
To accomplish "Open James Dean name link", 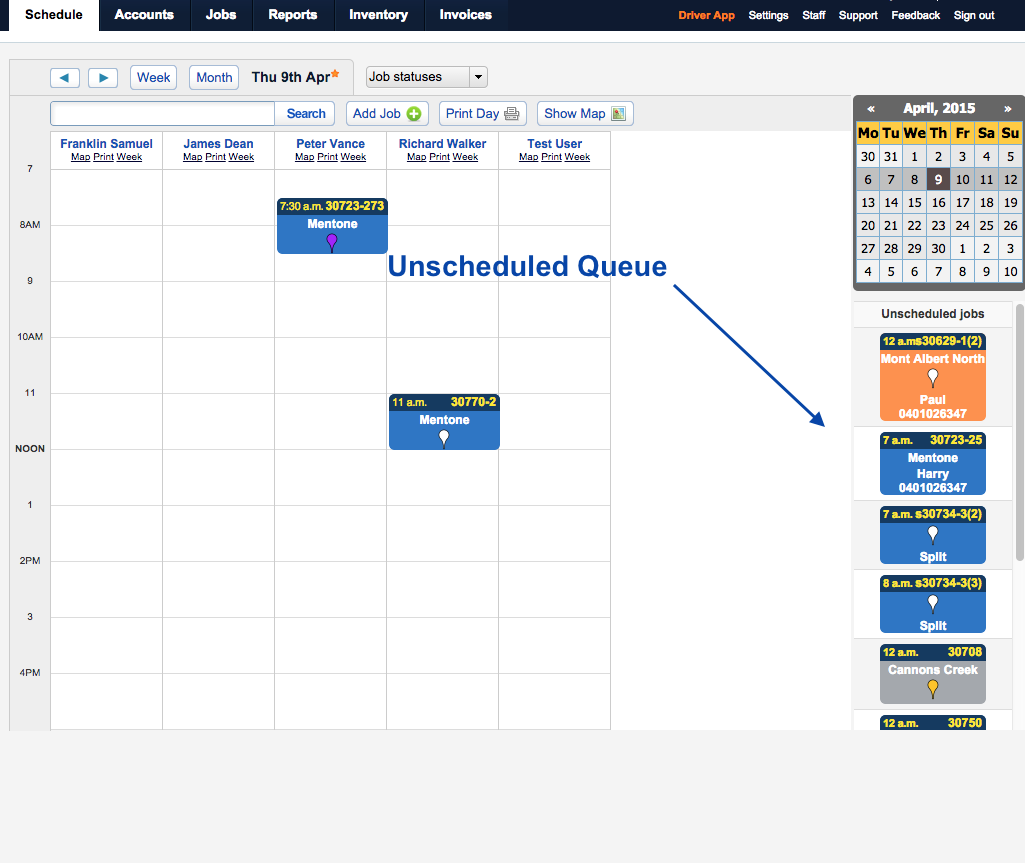I will 218,144.
